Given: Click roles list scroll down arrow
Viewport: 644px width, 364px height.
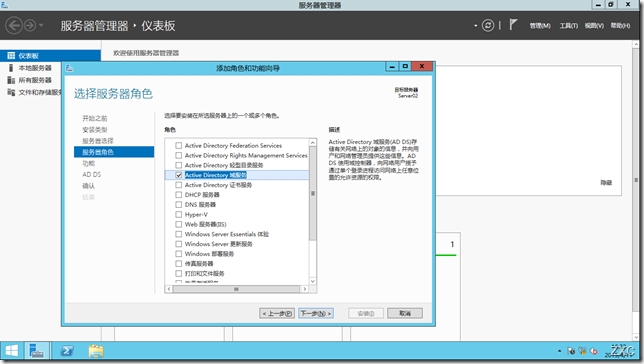Looking at the screenshot, I should pos(313,281).
